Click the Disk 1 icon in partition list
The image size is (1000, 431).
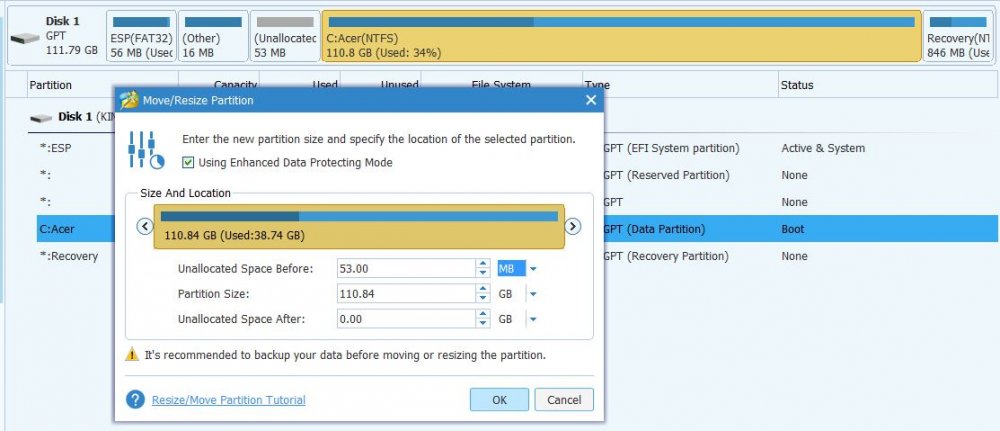tap(41, 117)
